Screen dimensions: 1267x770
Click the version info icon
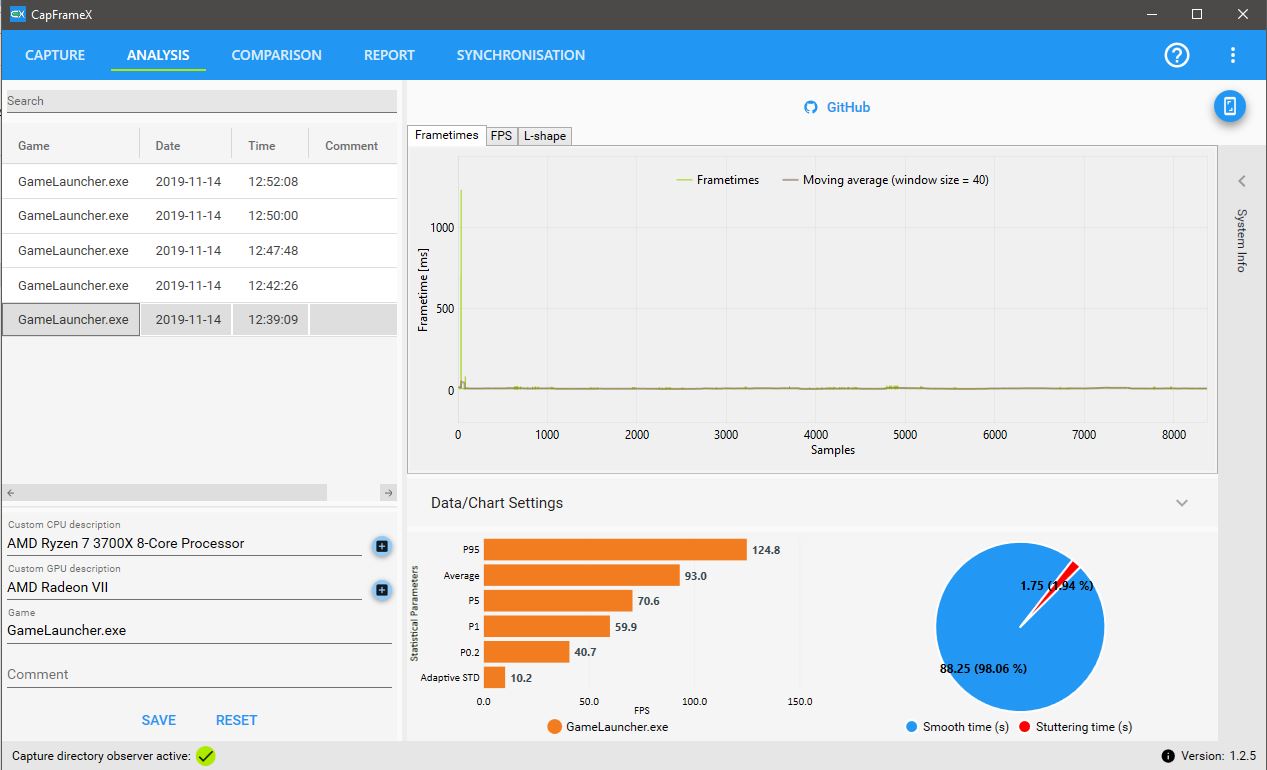coord(1168,756)
